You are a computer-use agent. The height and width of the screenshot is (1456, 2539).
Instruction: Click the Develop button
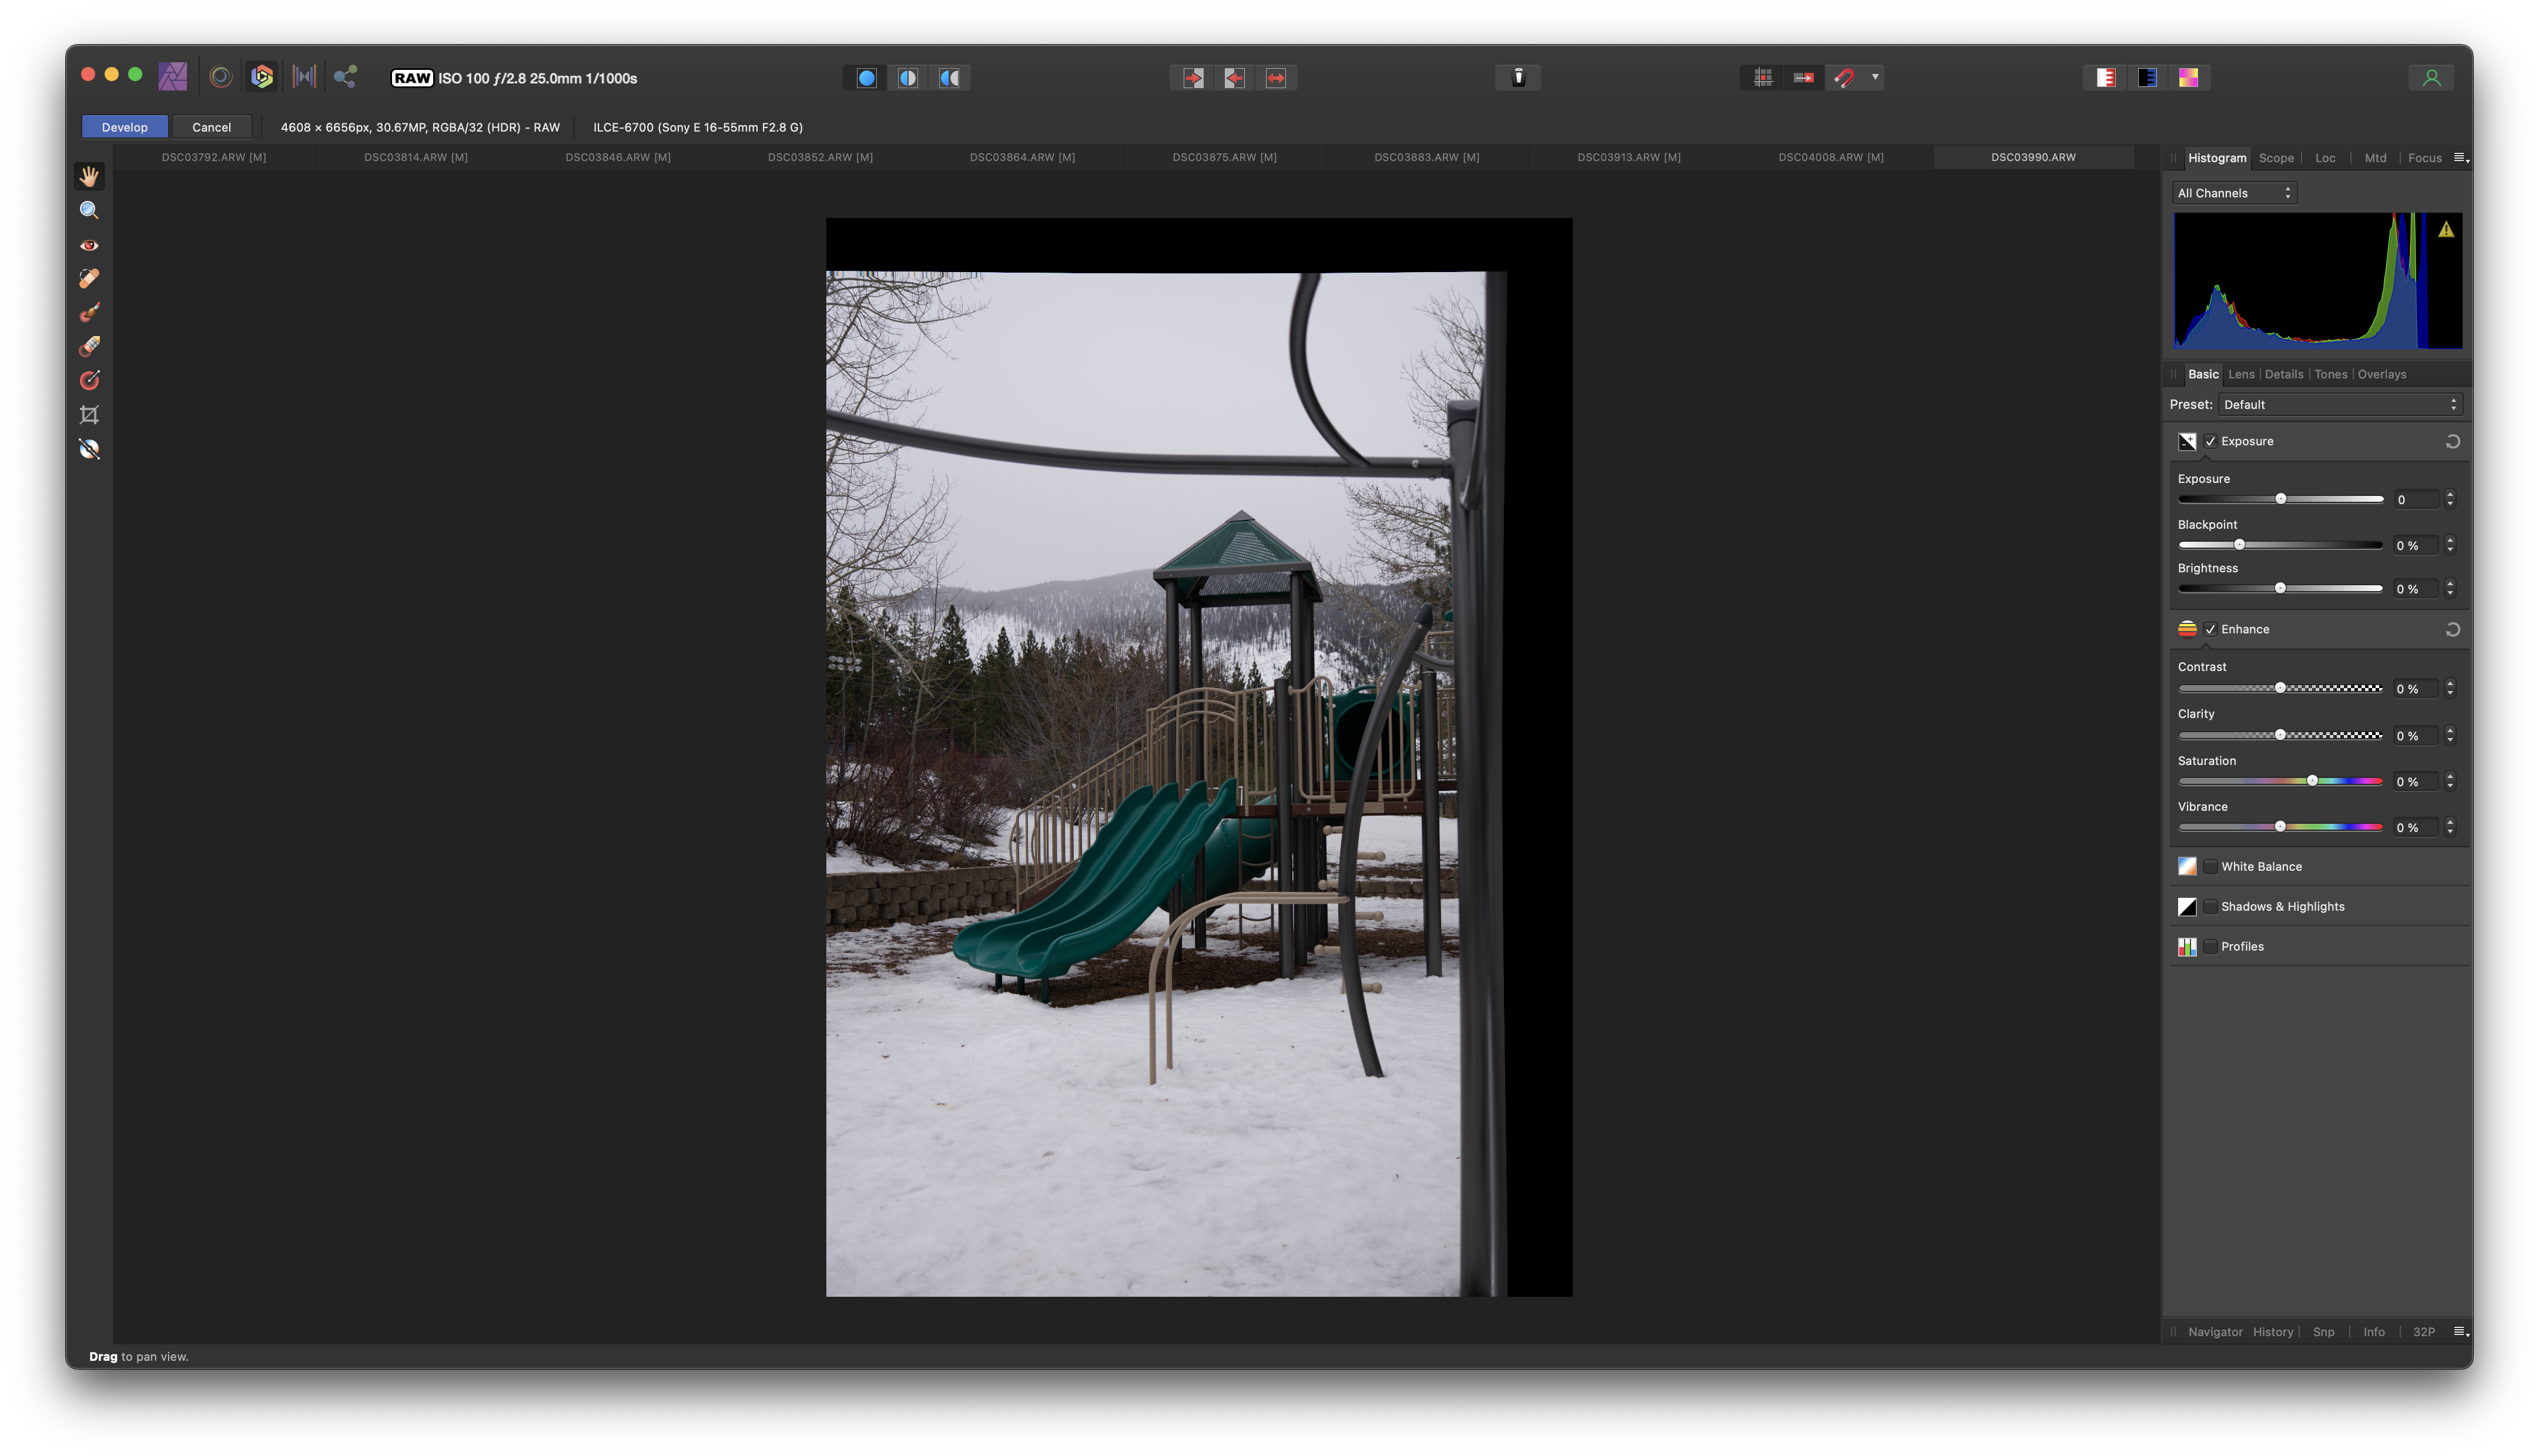tap(124, 127)
